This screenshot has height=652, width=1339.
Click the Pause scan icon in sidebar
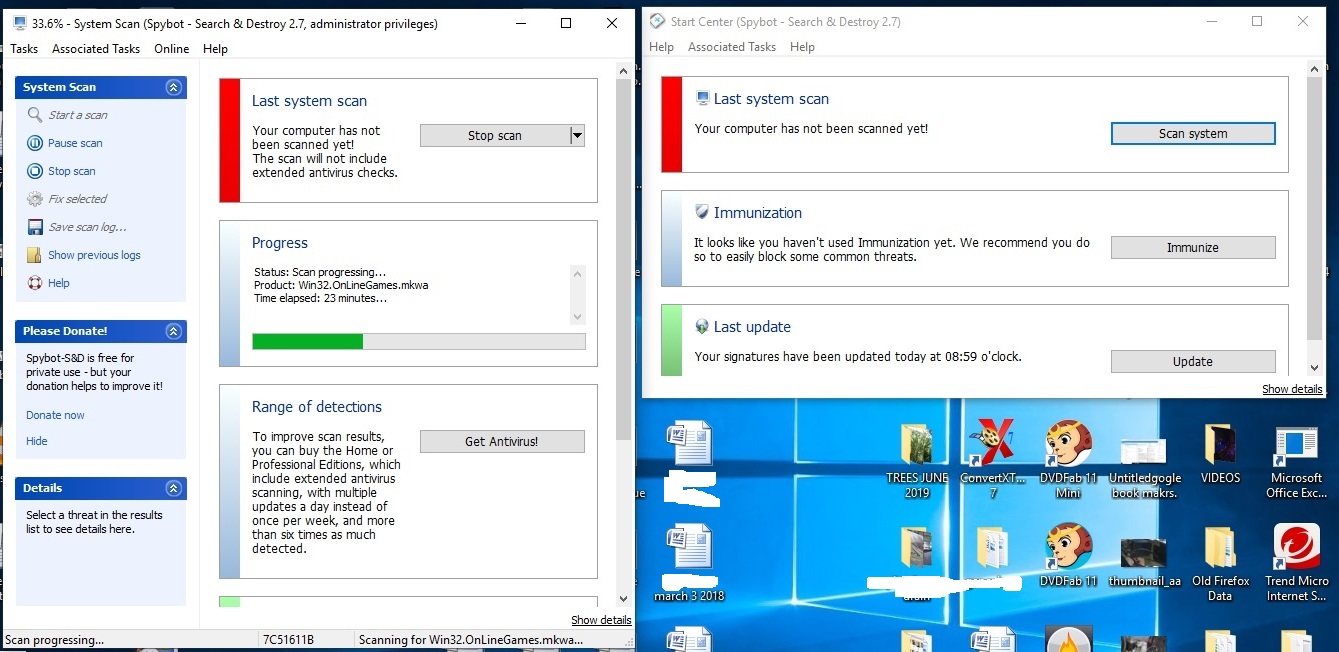click(x=35, y=143)
